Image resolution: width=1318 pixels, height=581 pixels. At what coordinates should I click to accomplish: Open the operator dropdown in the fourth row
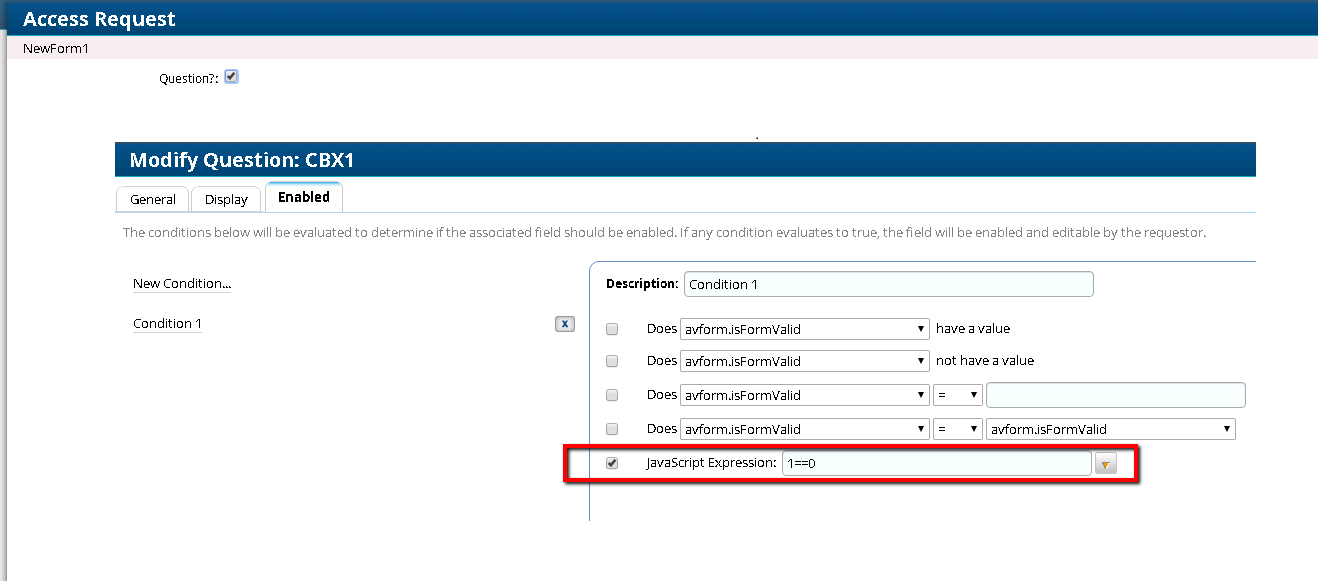(x=956, y=428)
